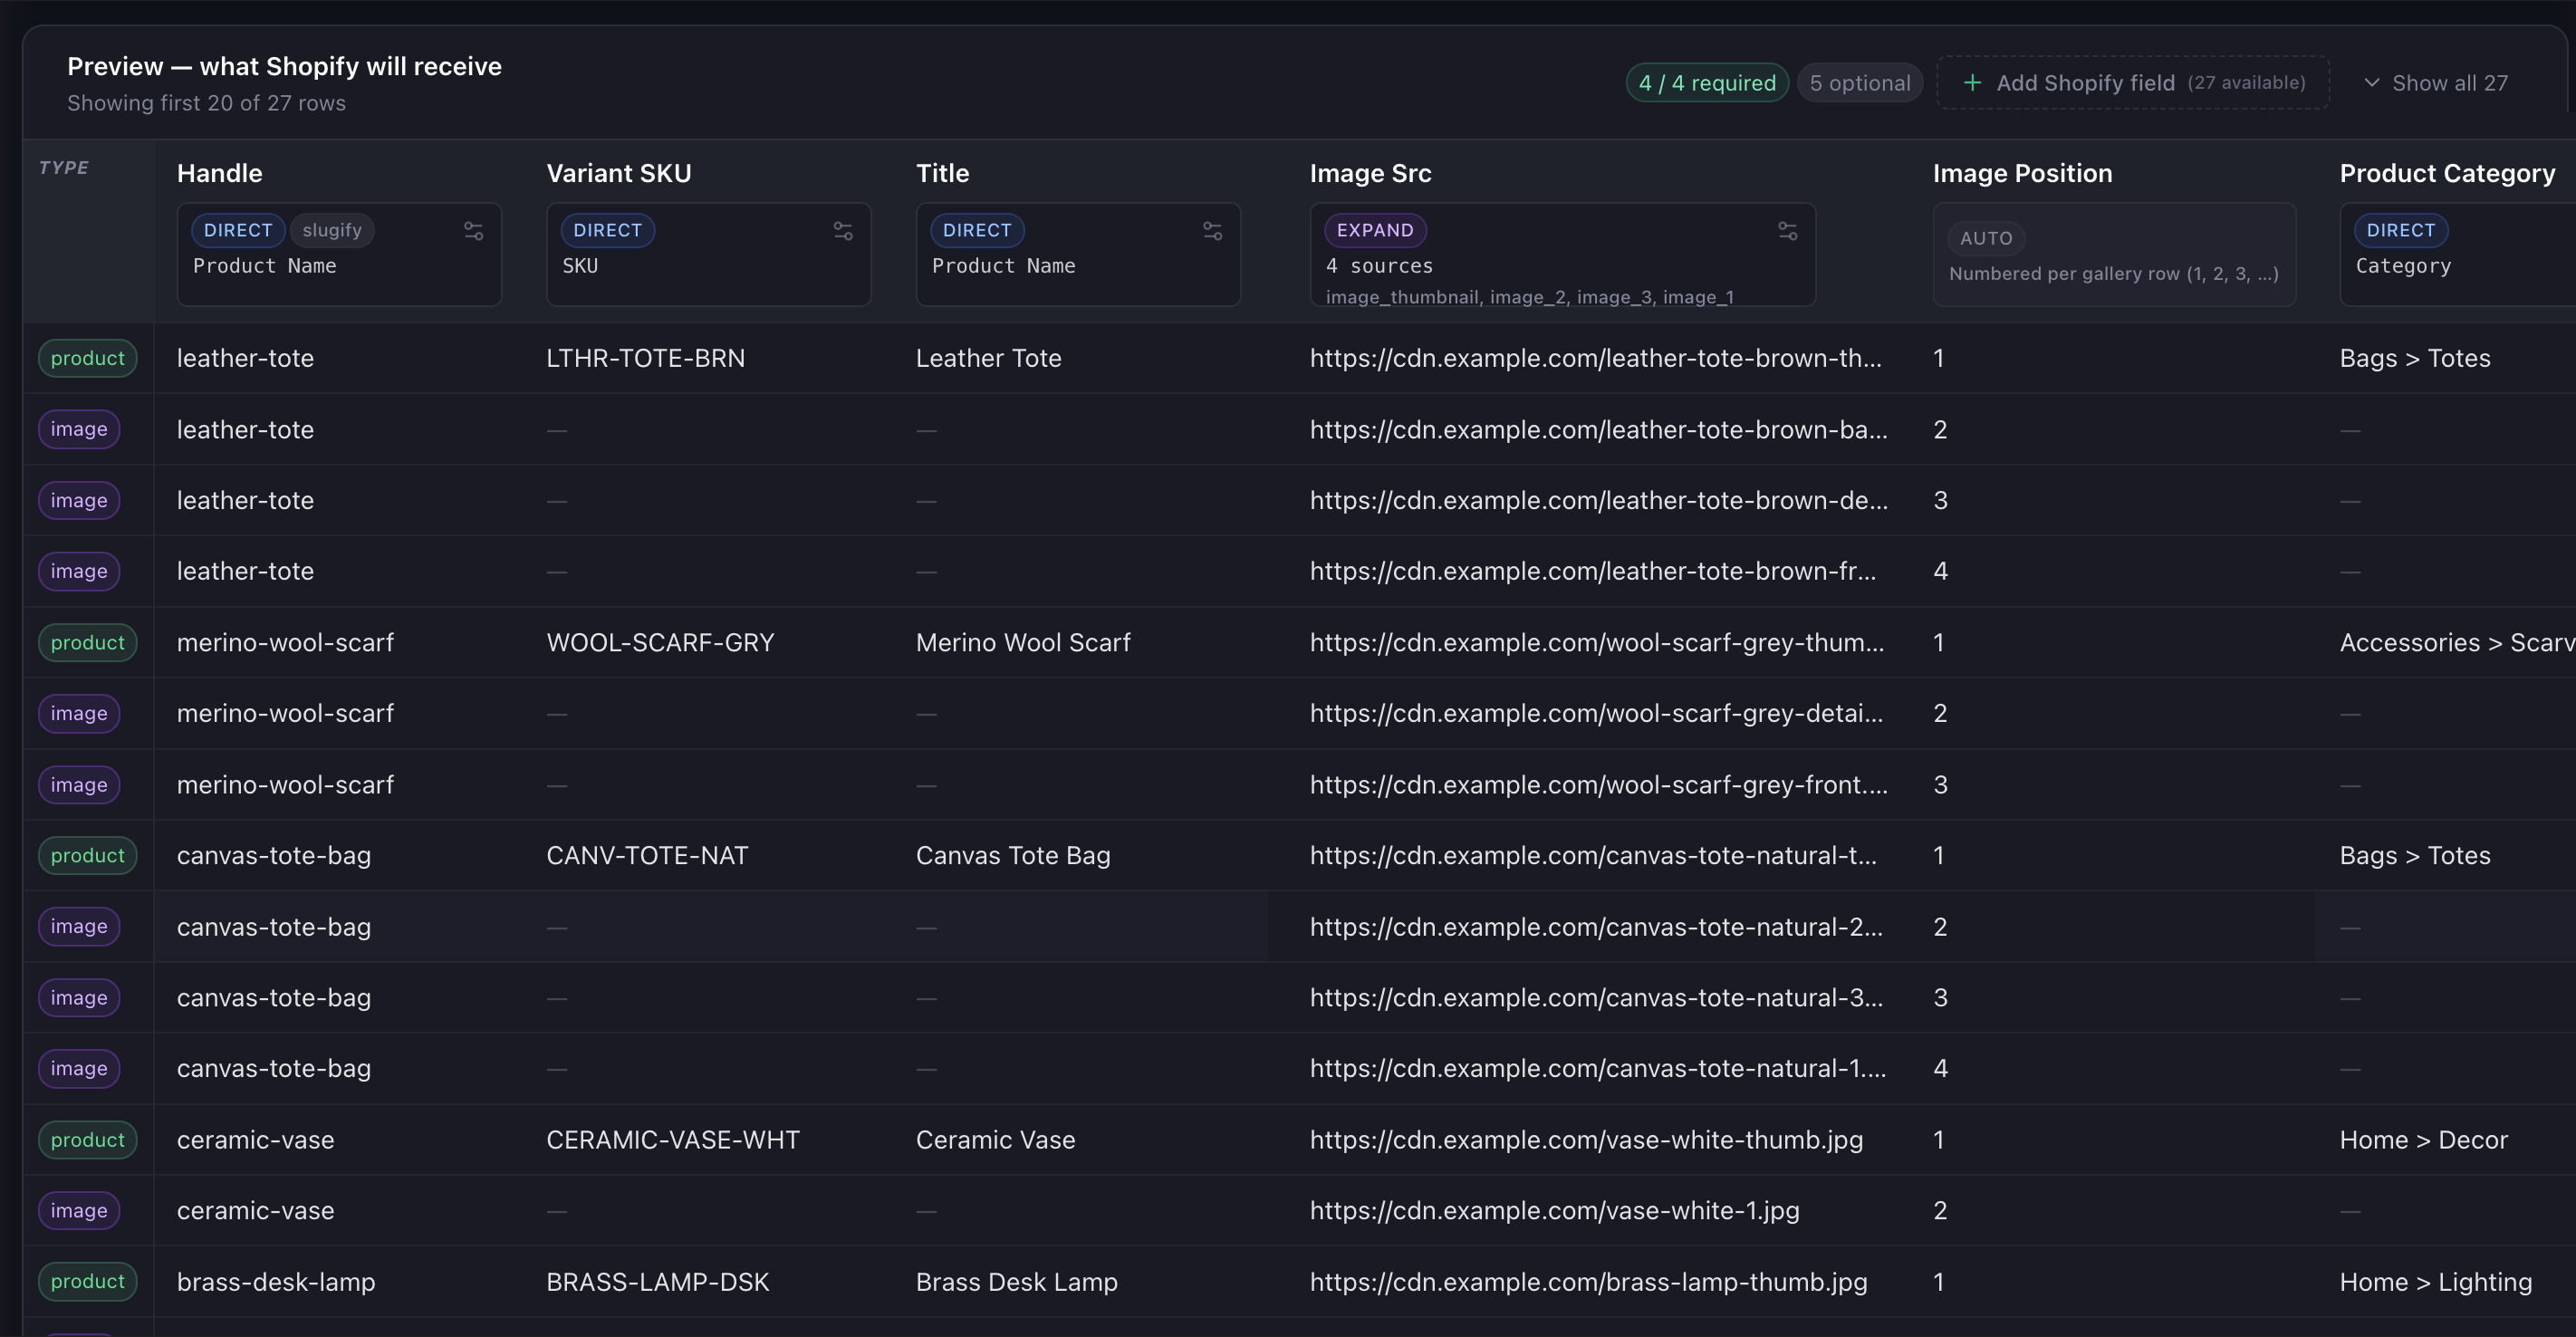Click product type tag on brass-desk-lamp row
The height and width of the screenshot is (1337, 2576).
tap(88, 1281)
